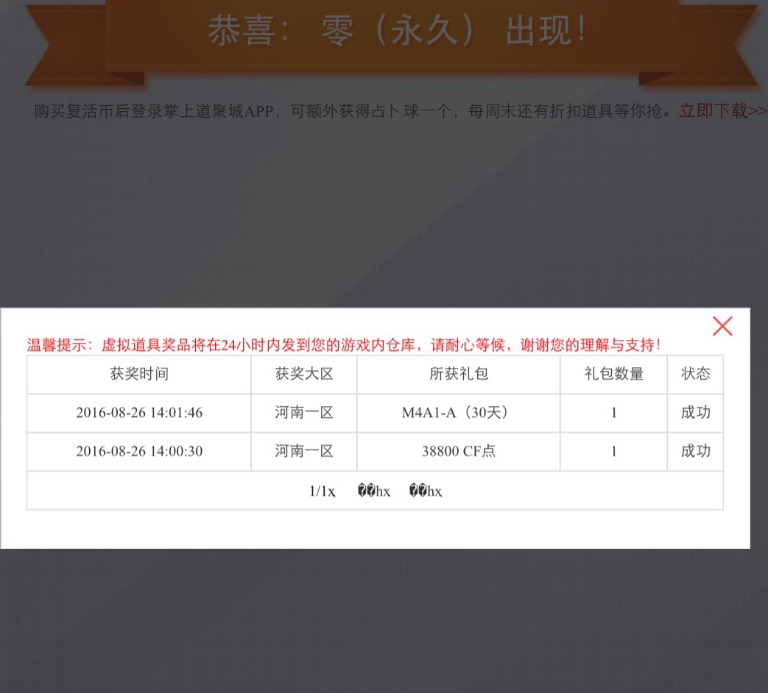Click 河南一区 in the M4A1-A row
Image resolution: width=768 pixels, height=693 pixels.
pyautogui.click(x=304, y=413)
